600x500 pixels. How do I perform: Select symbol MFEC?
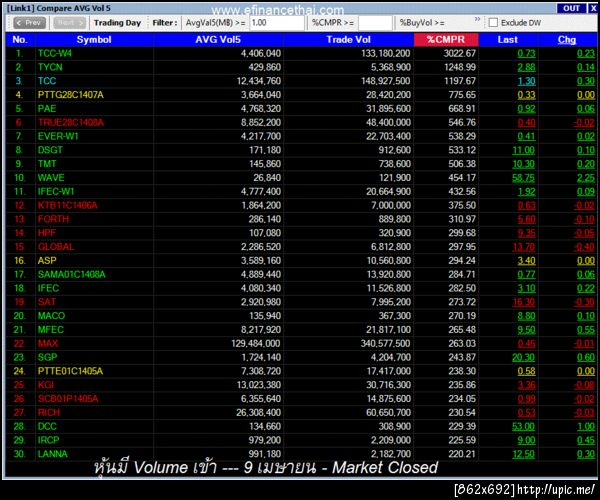pos(51,330)
